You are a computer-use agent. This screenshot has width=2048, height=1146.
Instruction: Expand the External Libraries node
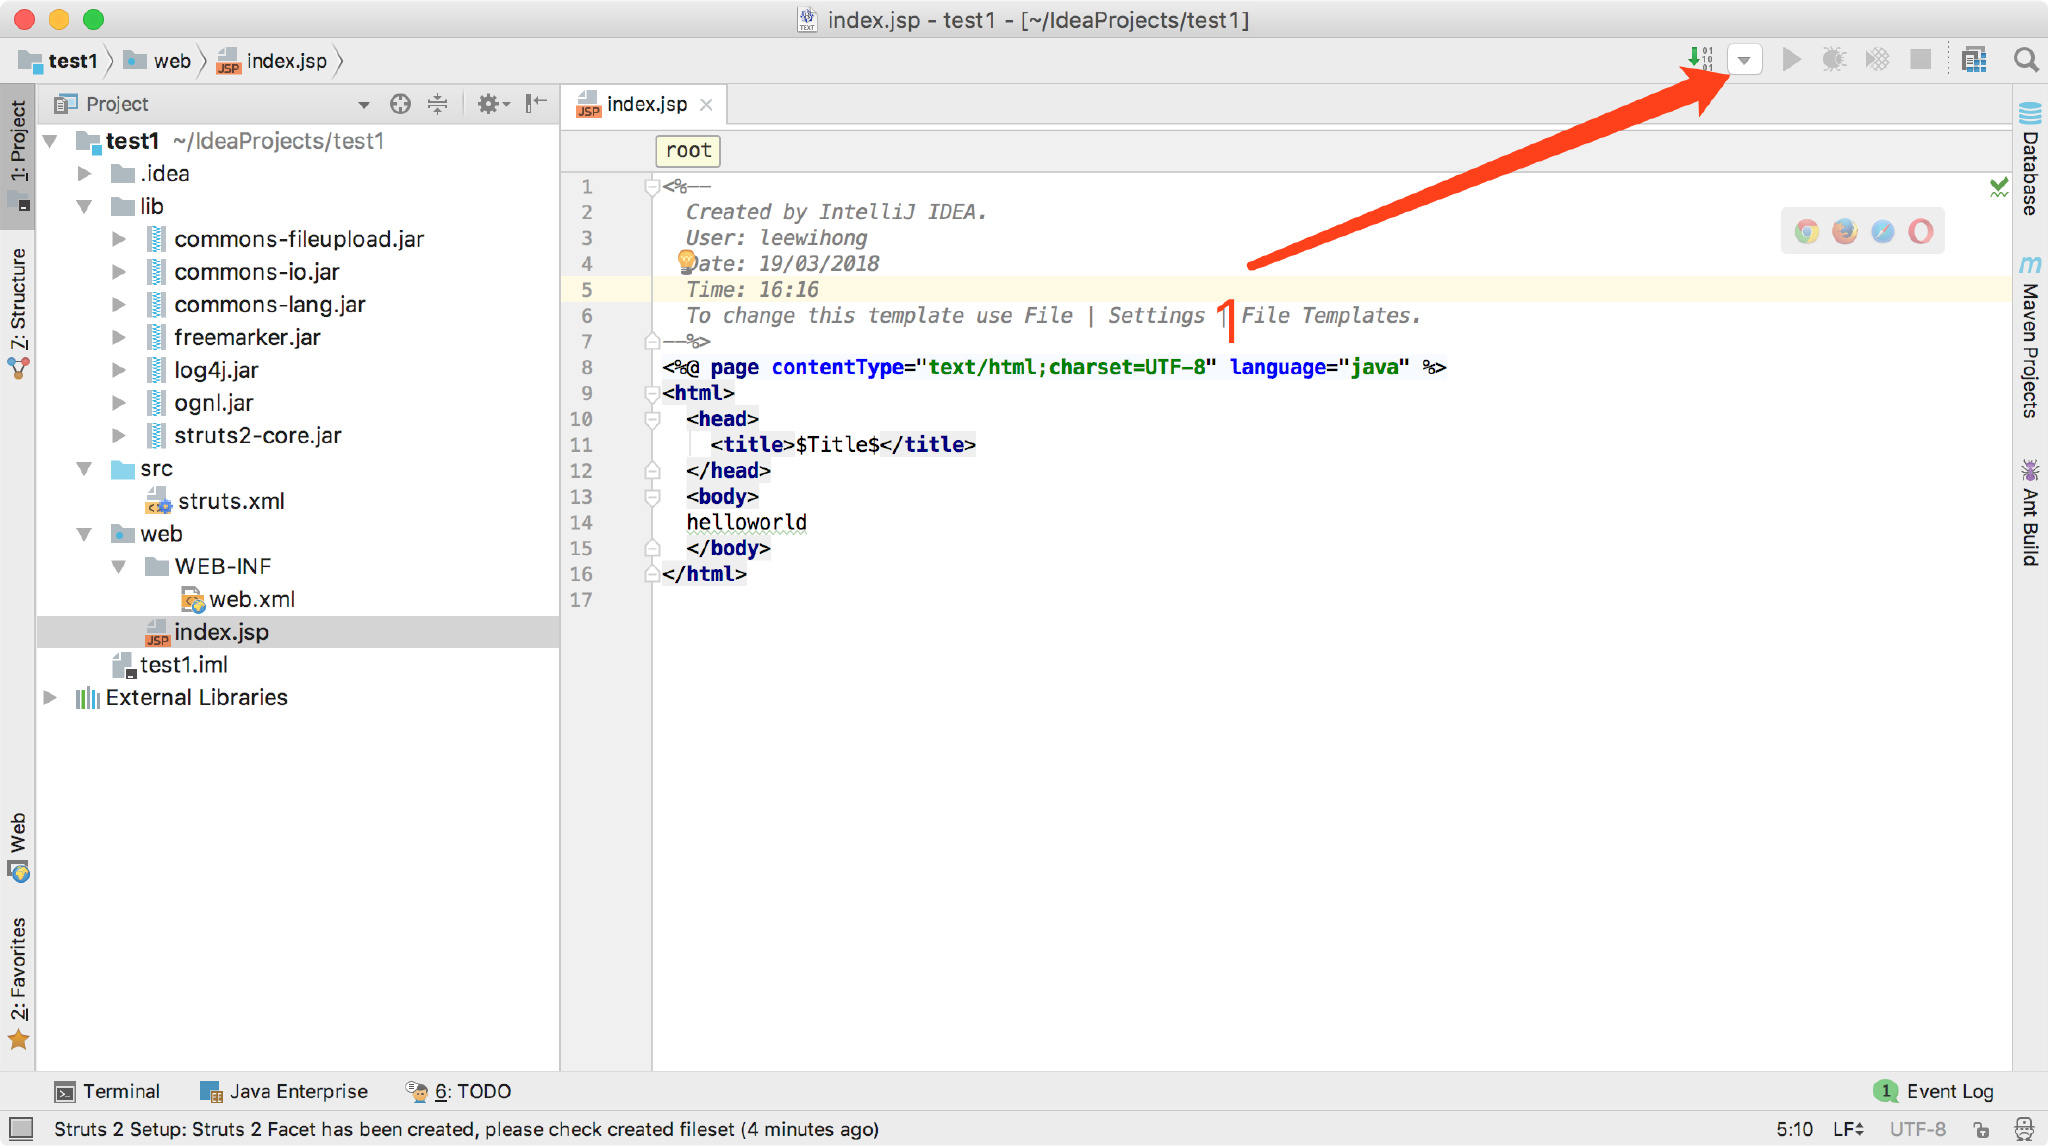50,698
